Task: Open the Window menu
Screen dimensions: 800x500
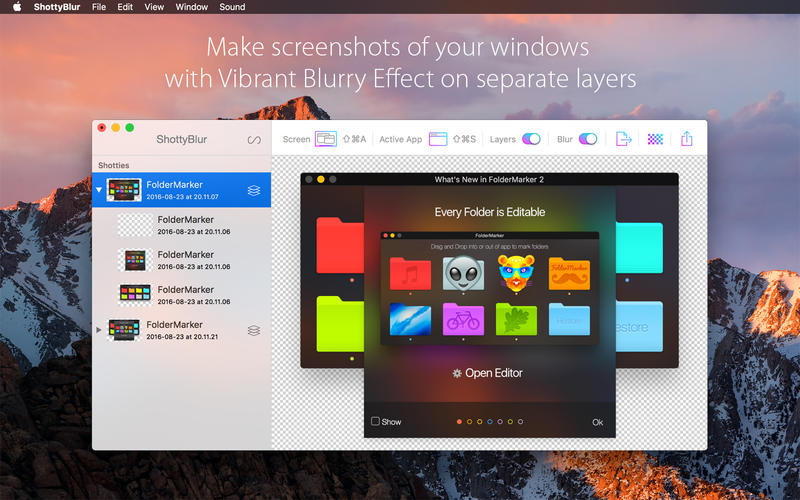Action: tap(191, 7)
